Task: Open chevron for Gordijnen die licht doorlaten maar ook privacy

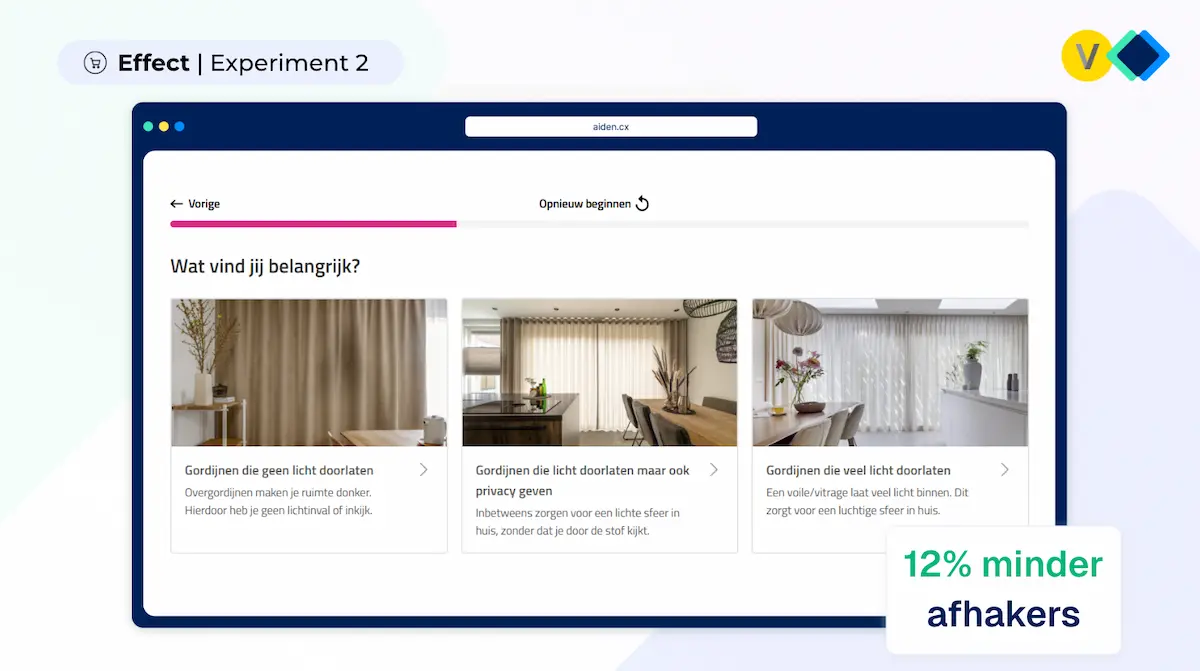Action: [714, 470]
